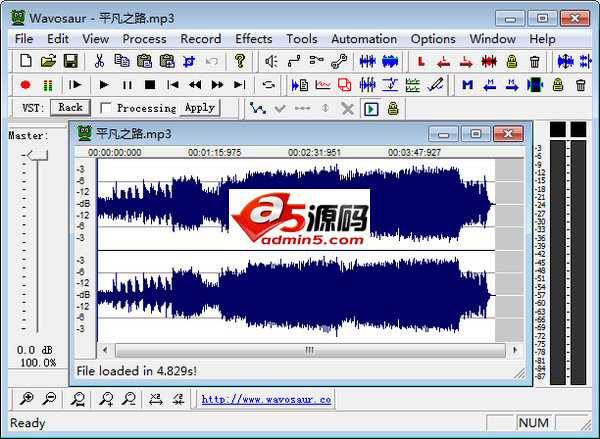Fast forward using the double right arrow button
The height and width of the screenshot is (439, 600).
coord(217,85)
